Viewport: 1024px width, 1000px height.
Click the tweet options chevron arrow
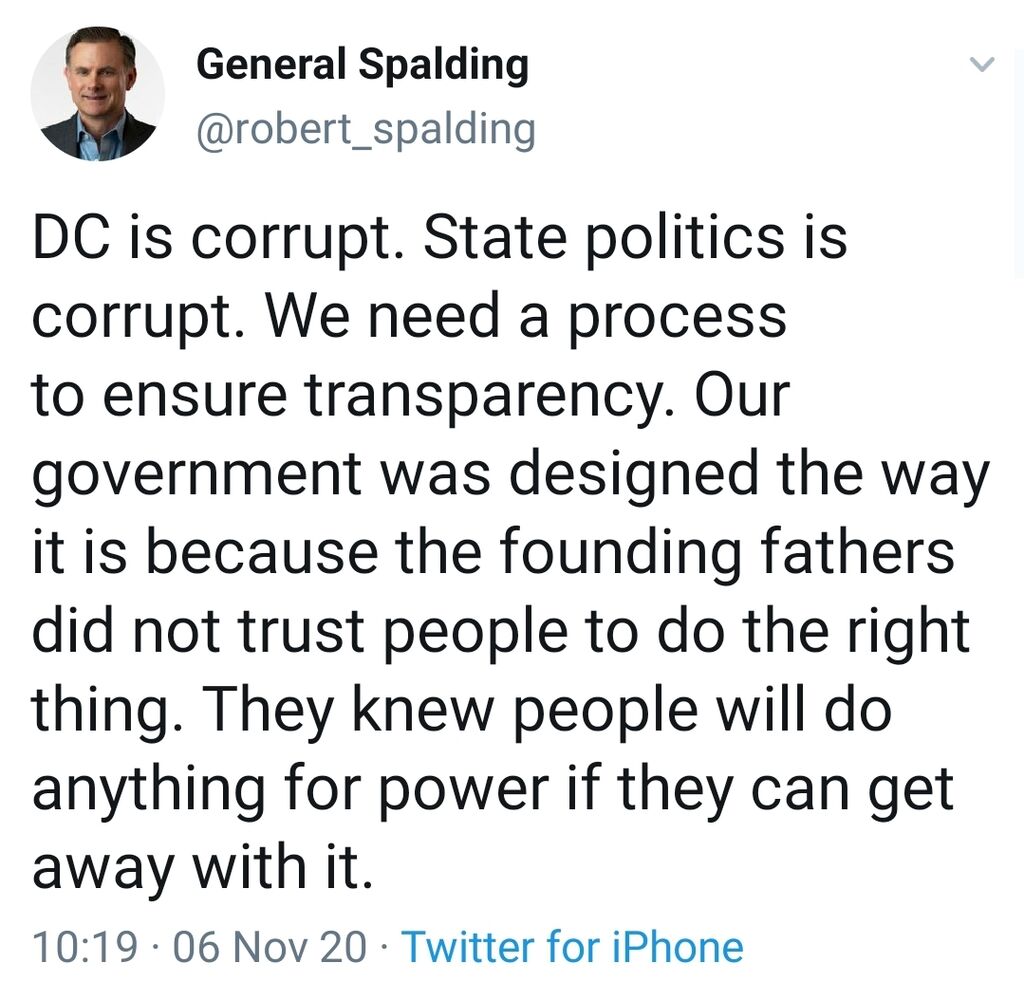point(982,64)
